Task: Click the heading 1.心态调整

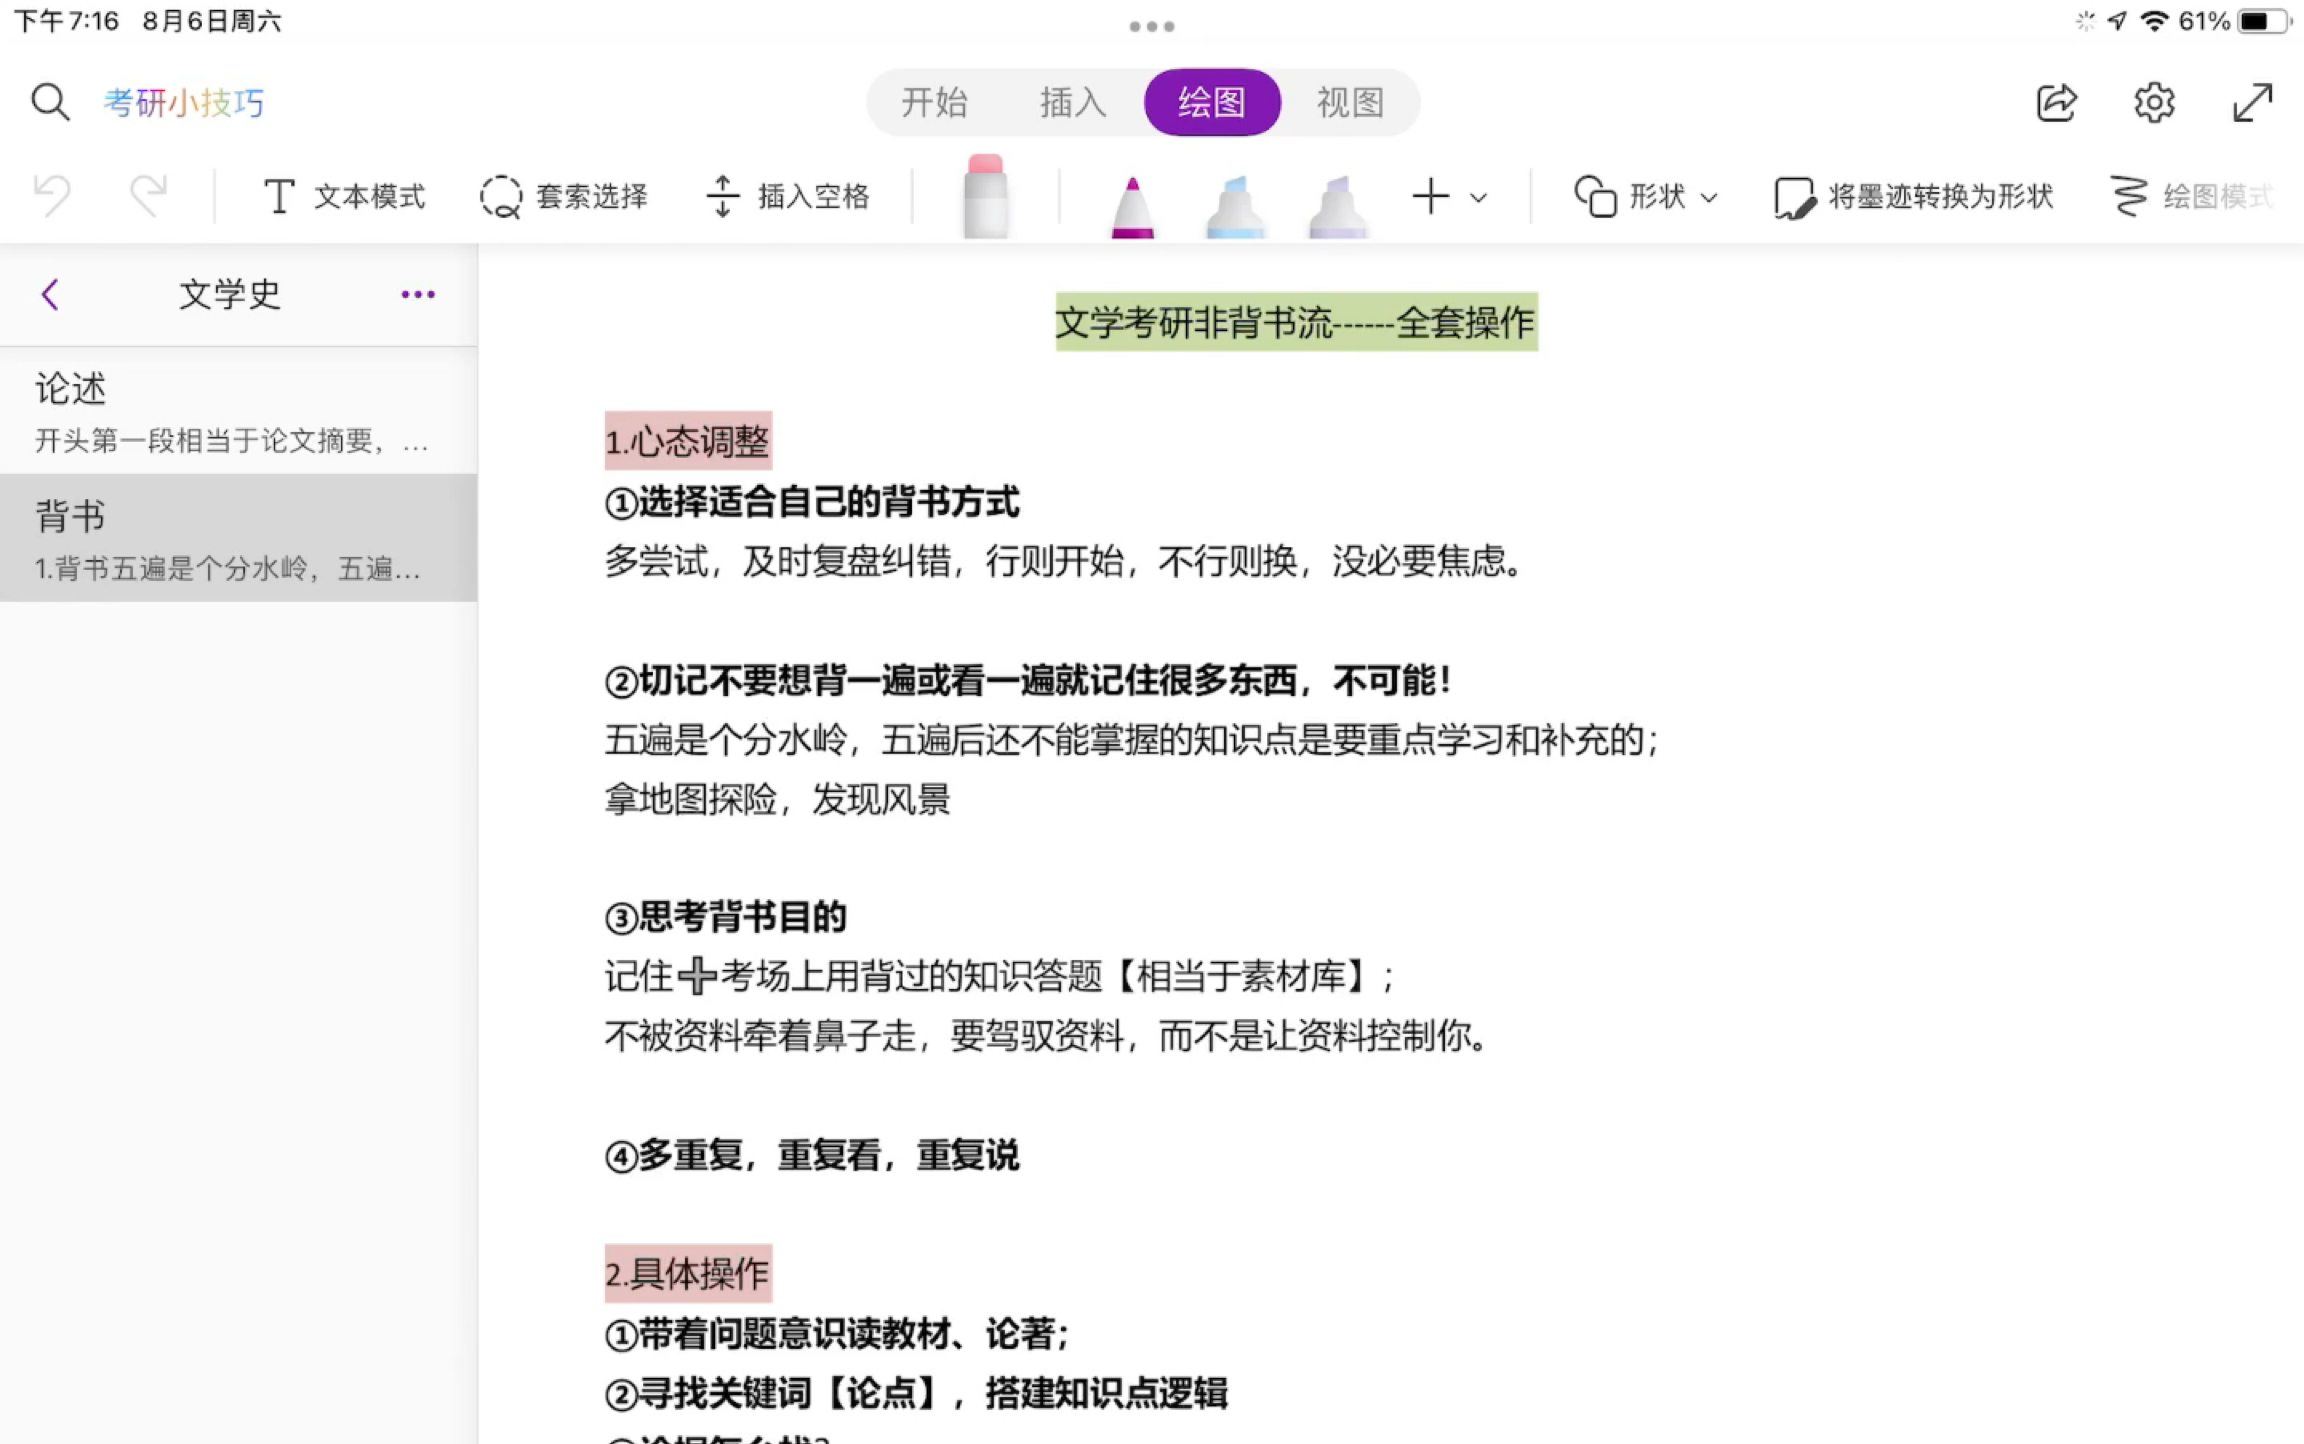Action: point(688,441)
